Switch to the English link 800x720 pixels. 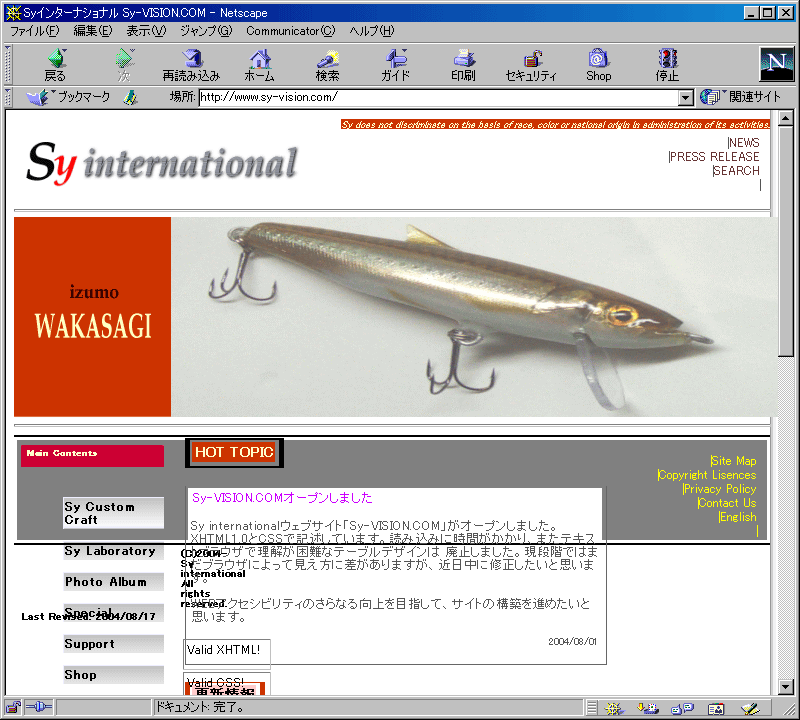(x=738, y=517)
